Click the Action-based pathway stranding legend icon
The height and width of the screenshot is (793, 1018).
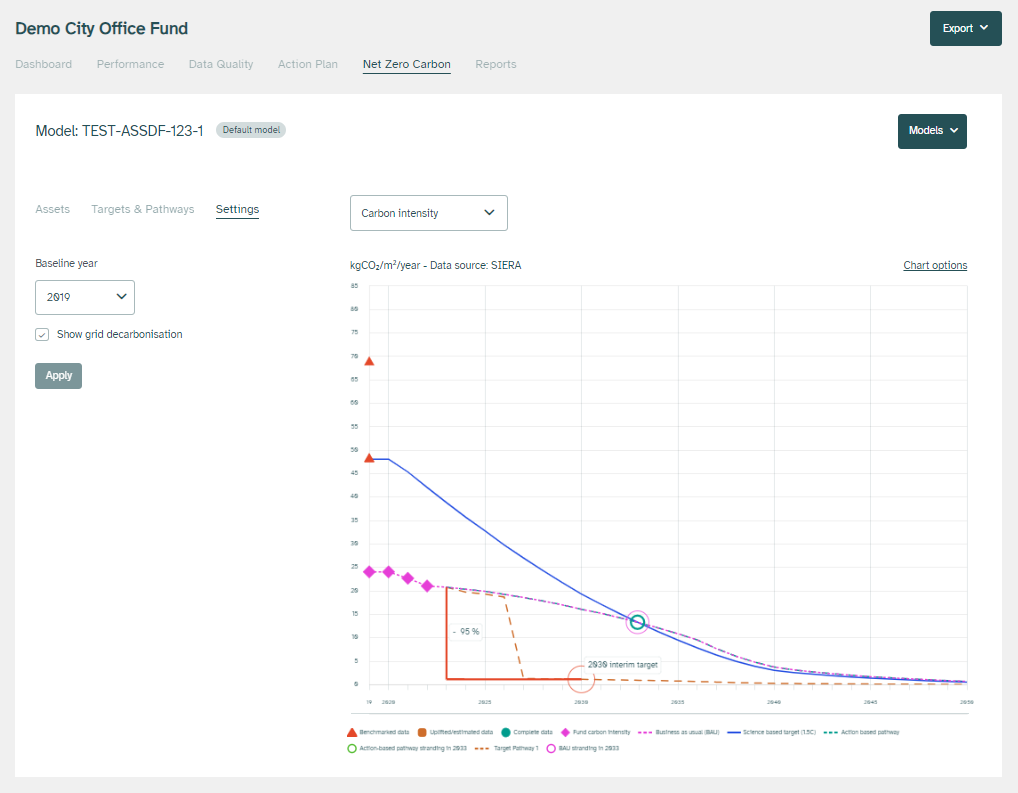coord(351,748)
